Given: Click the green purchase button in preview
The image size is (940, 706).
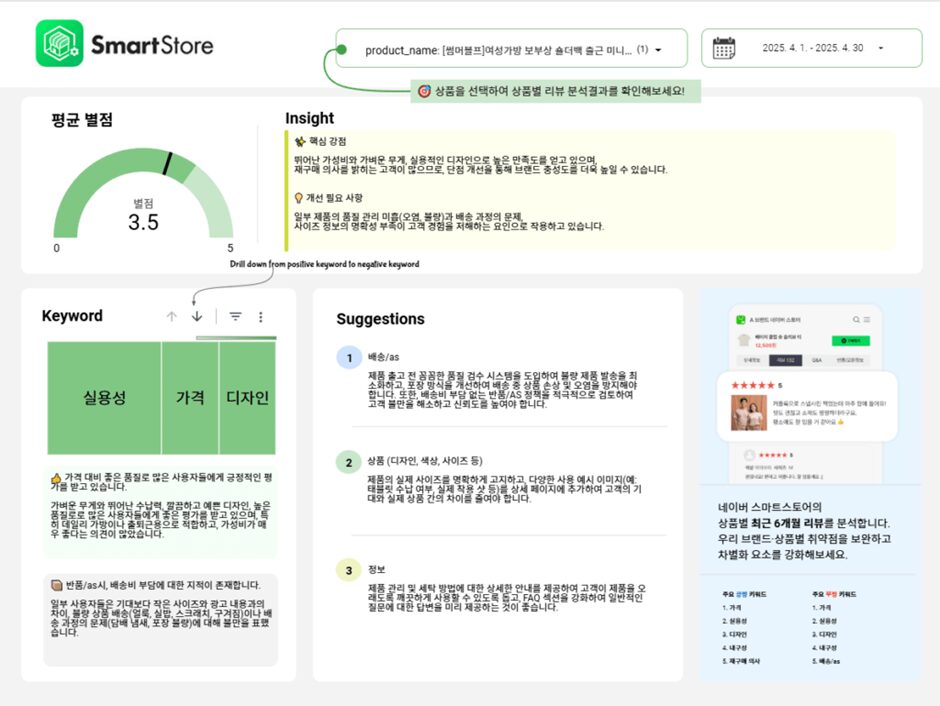Looking at the screenshot, I should (x=850, y=341).
